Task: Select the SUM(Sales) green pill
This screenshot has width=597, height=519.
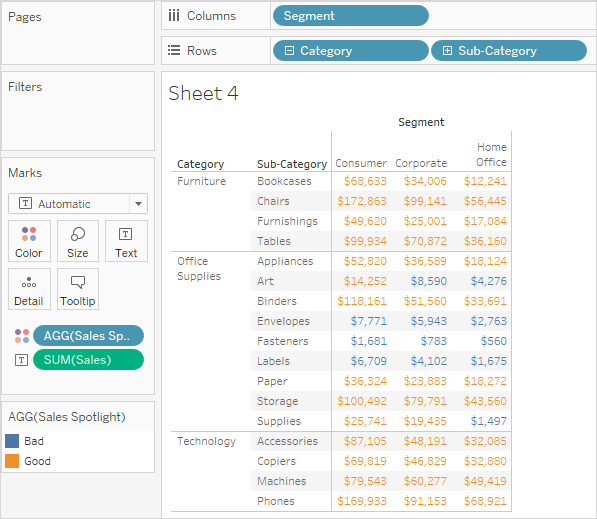Action: (88, 360)
